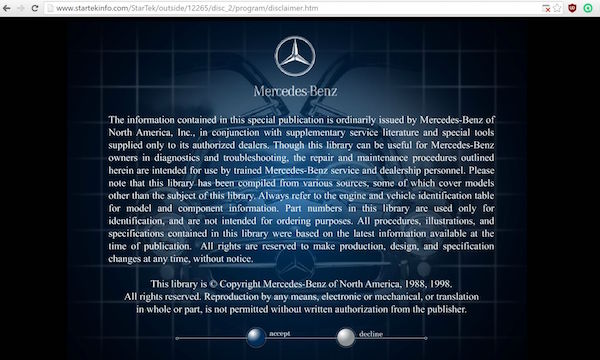
Task: Click the right end of the accept/decline track
Action: [426, 338]
